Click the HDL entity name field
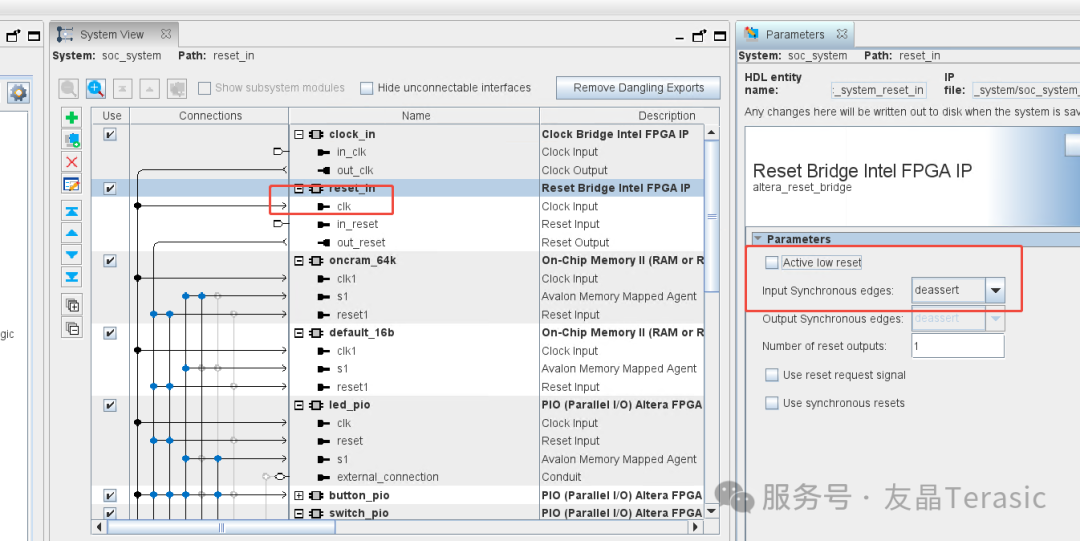Screen dimensions: 1080x541 pos(879,90)
